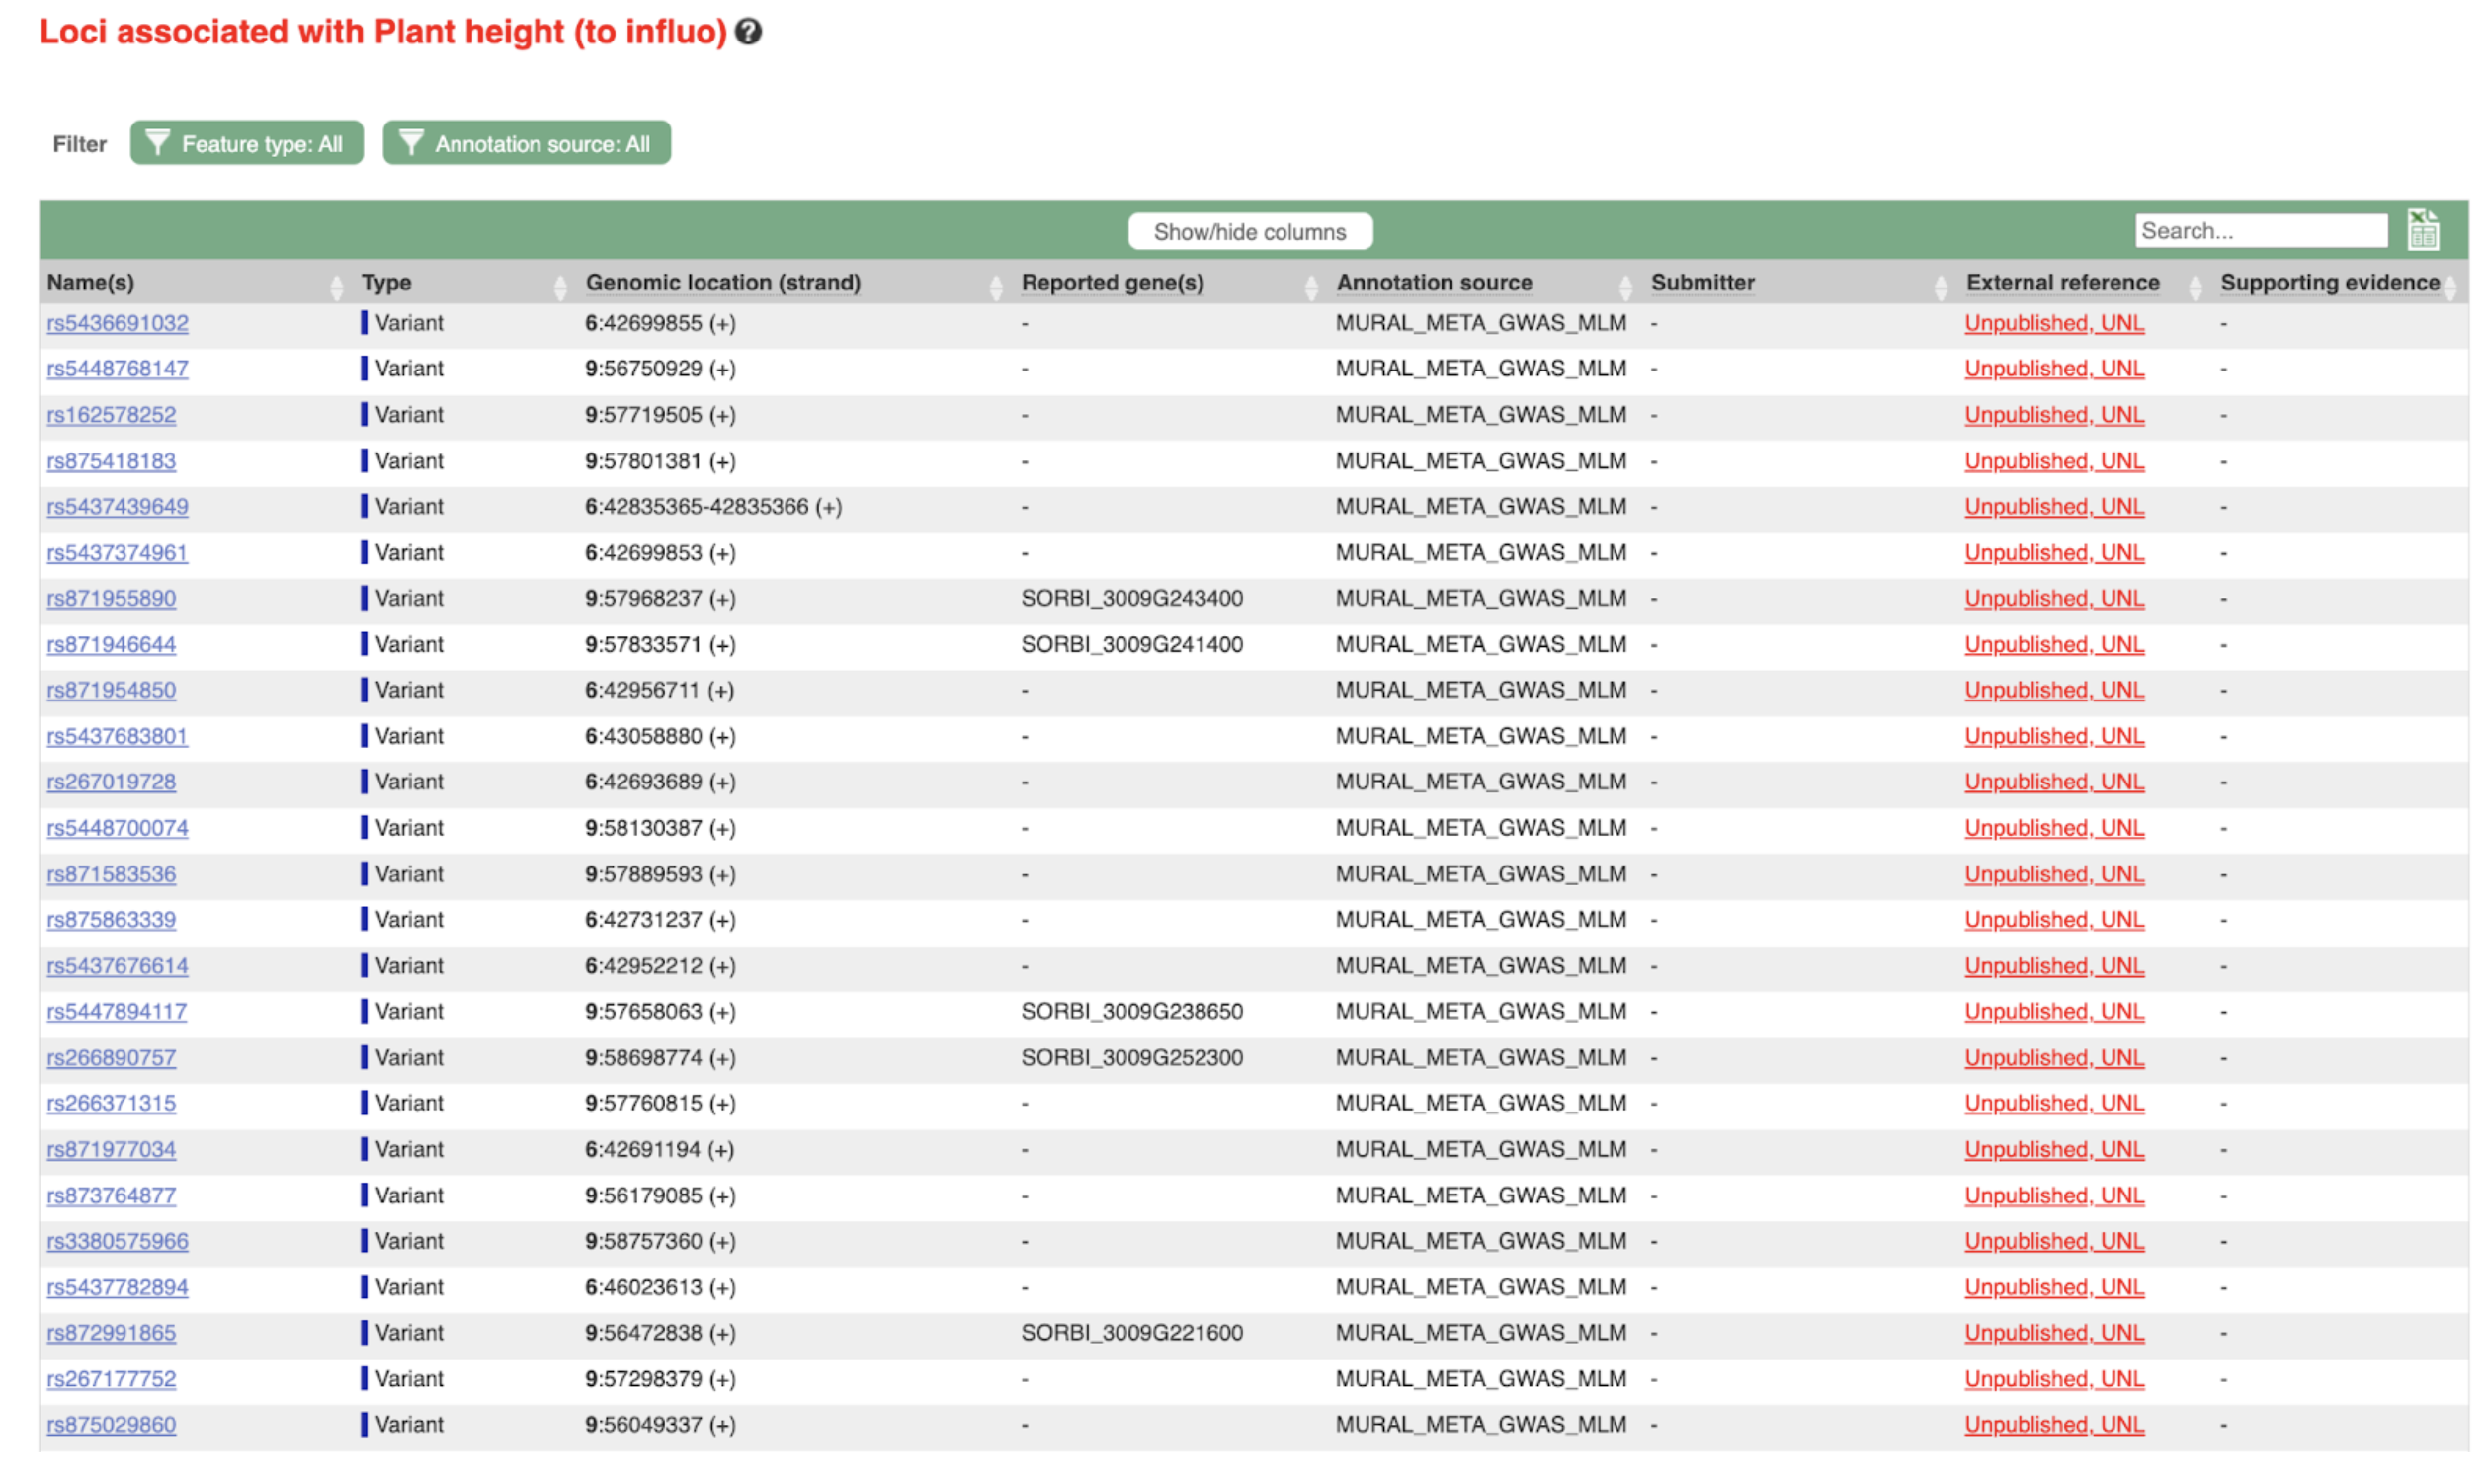Download table as spreadsheet icon
The image size is (2486, 1484).
(2422, 230)
